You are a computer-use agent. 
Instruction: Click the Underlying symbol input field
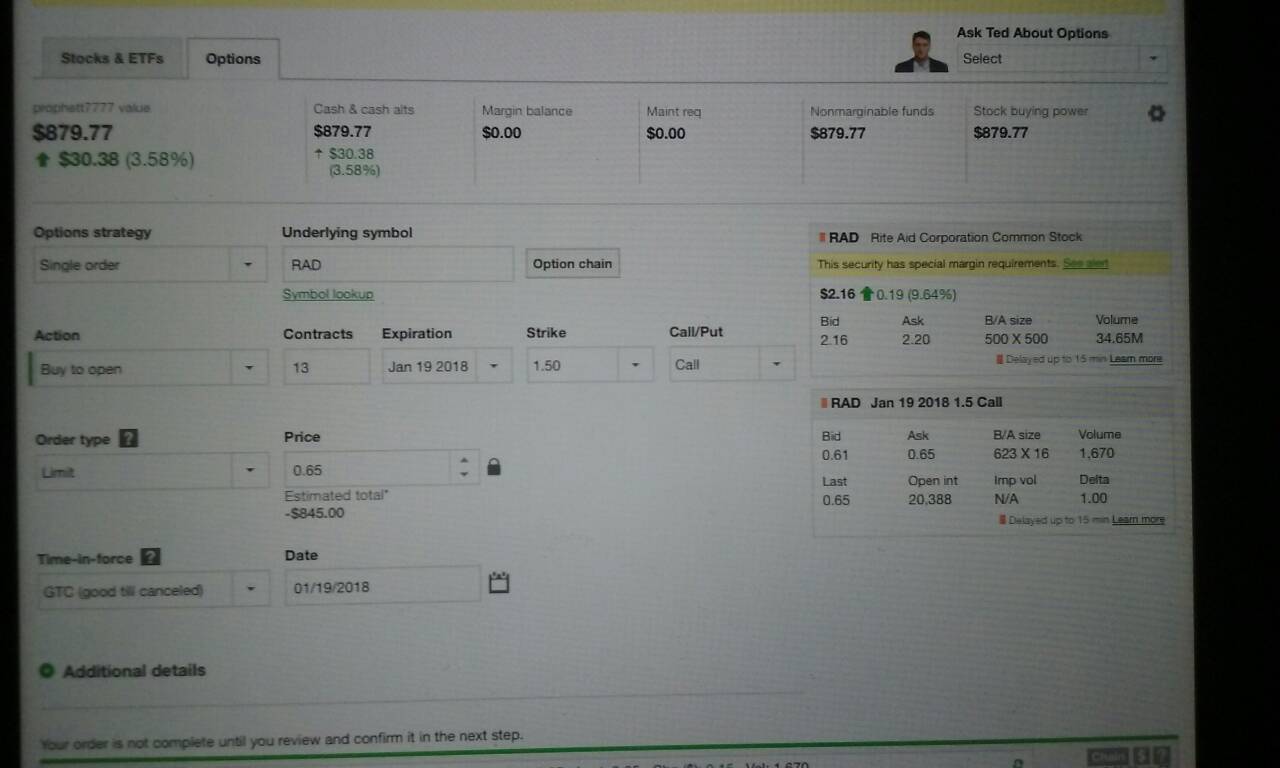398,264
